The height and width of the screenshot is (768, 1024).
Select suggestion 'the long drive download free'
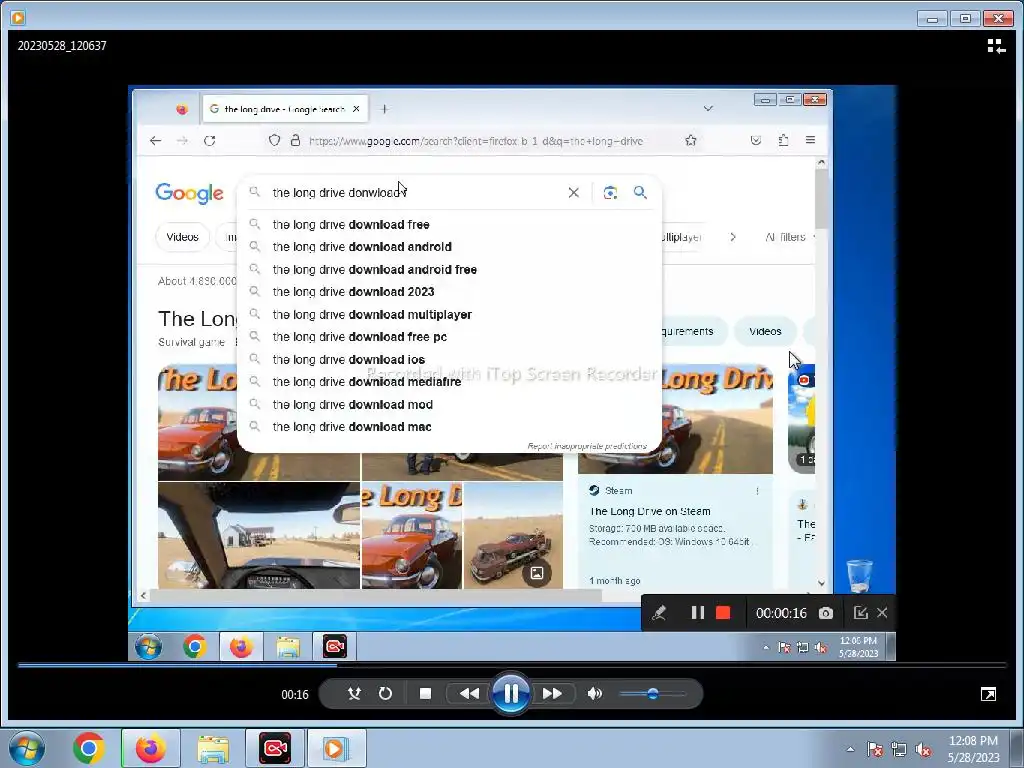pyautogui.click(x=449, y=225)
